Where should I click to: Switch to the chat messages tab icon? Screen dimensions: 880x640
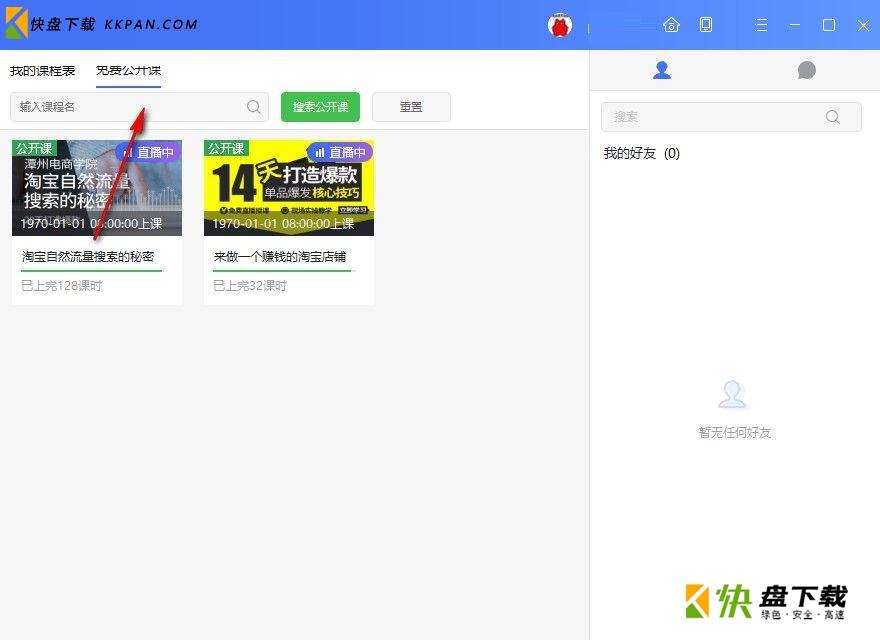806,70
